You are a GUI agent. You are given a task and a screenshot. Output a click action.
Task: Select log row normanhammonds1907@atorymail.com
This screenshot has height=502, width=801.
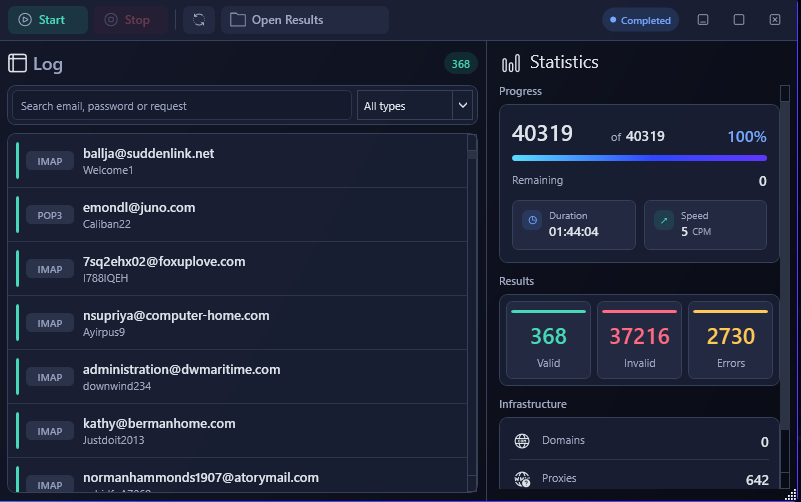click(x=238, y=476)
